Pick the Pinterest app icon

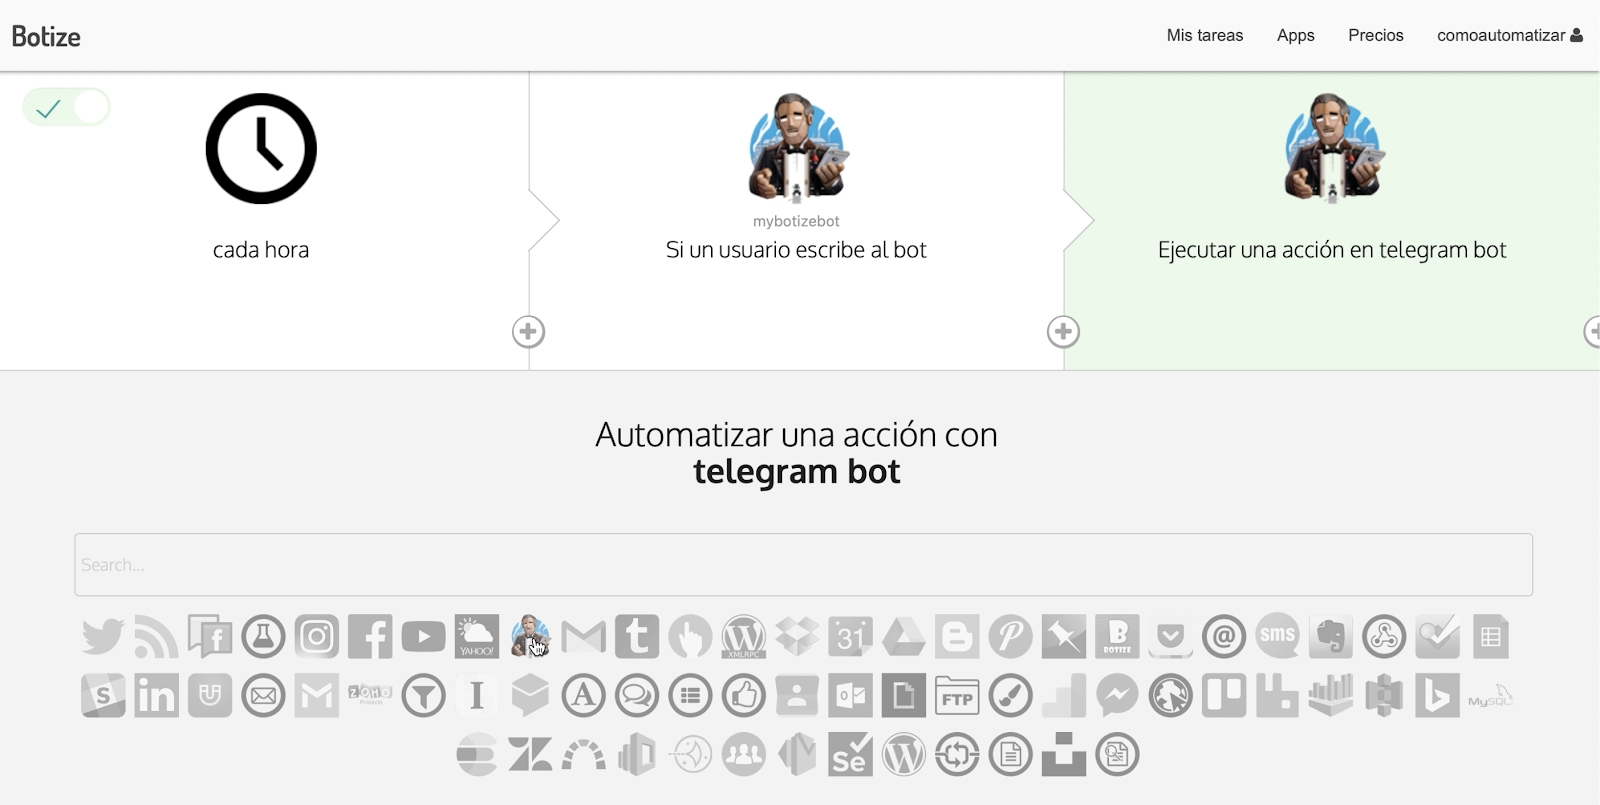click(x=1011, y=637)
